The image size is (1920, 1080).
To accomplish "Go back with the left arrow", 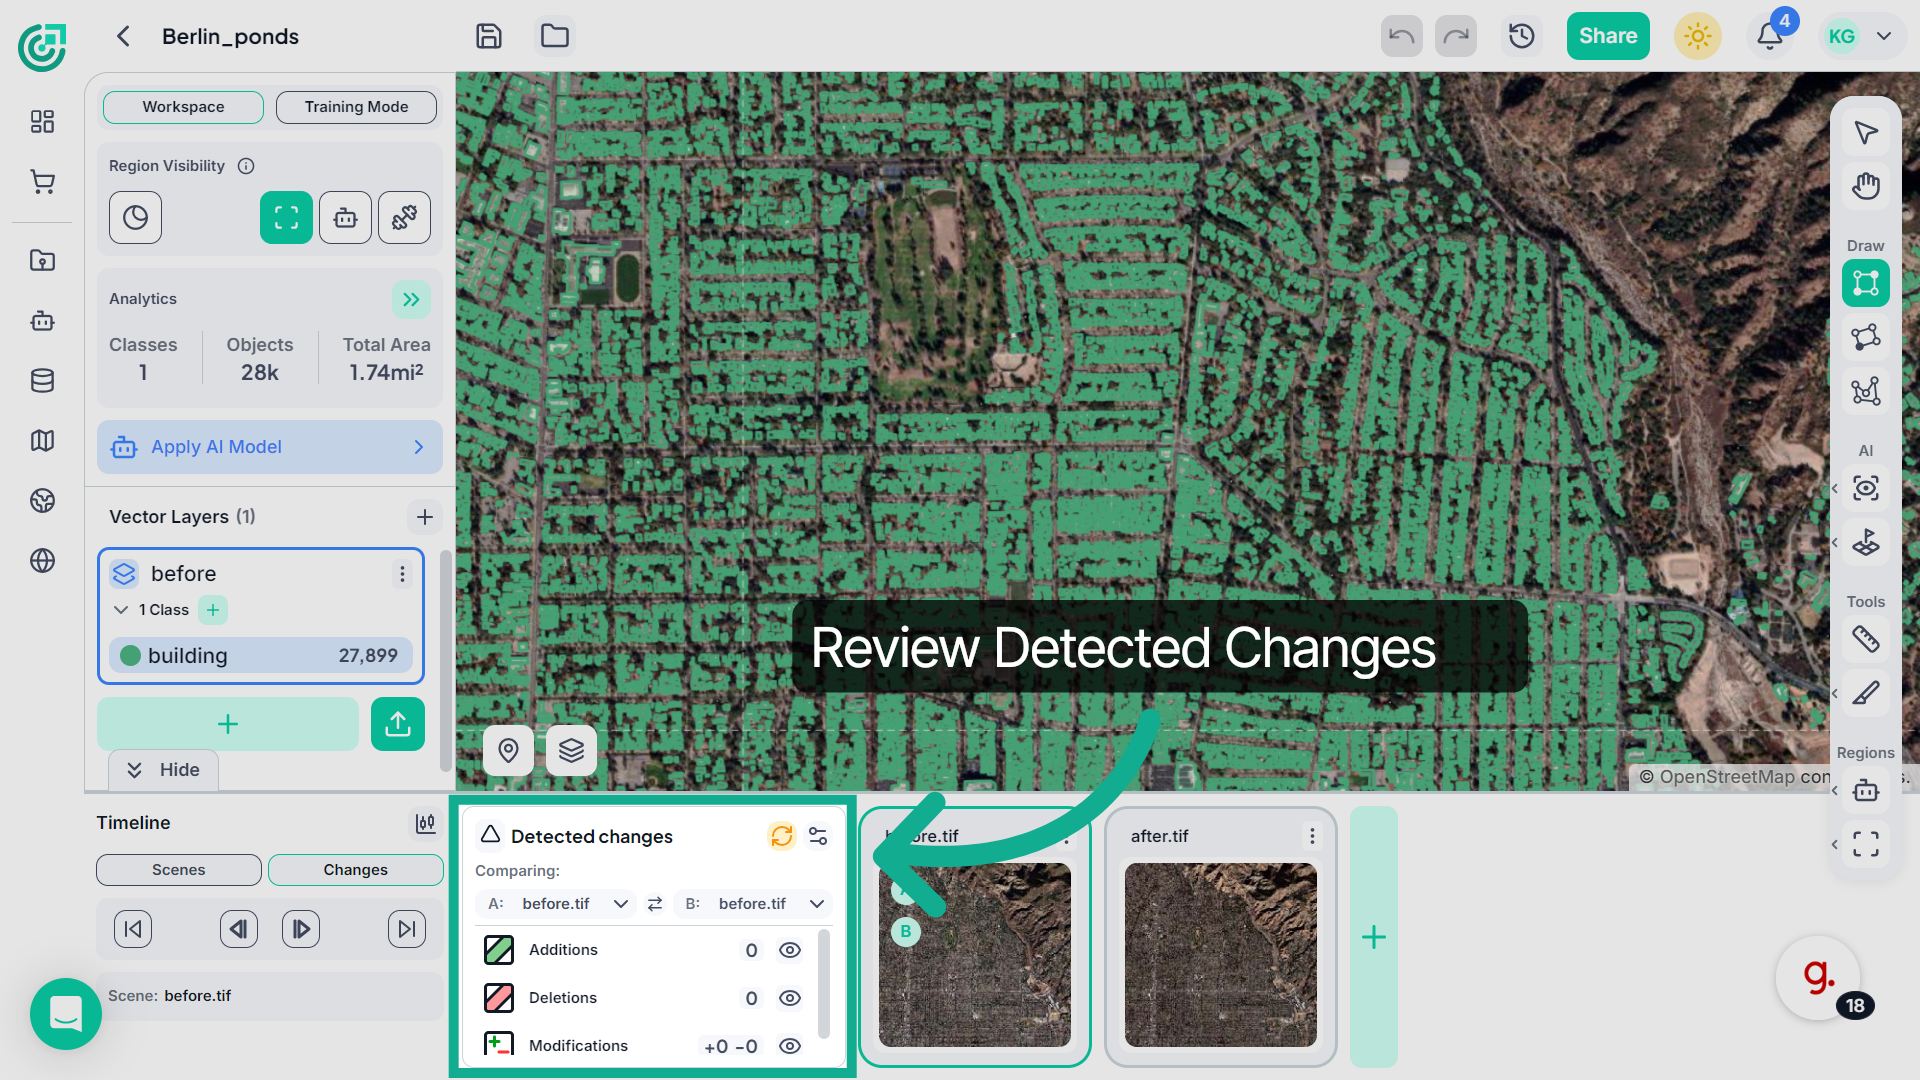I will (x=123, y=36).
